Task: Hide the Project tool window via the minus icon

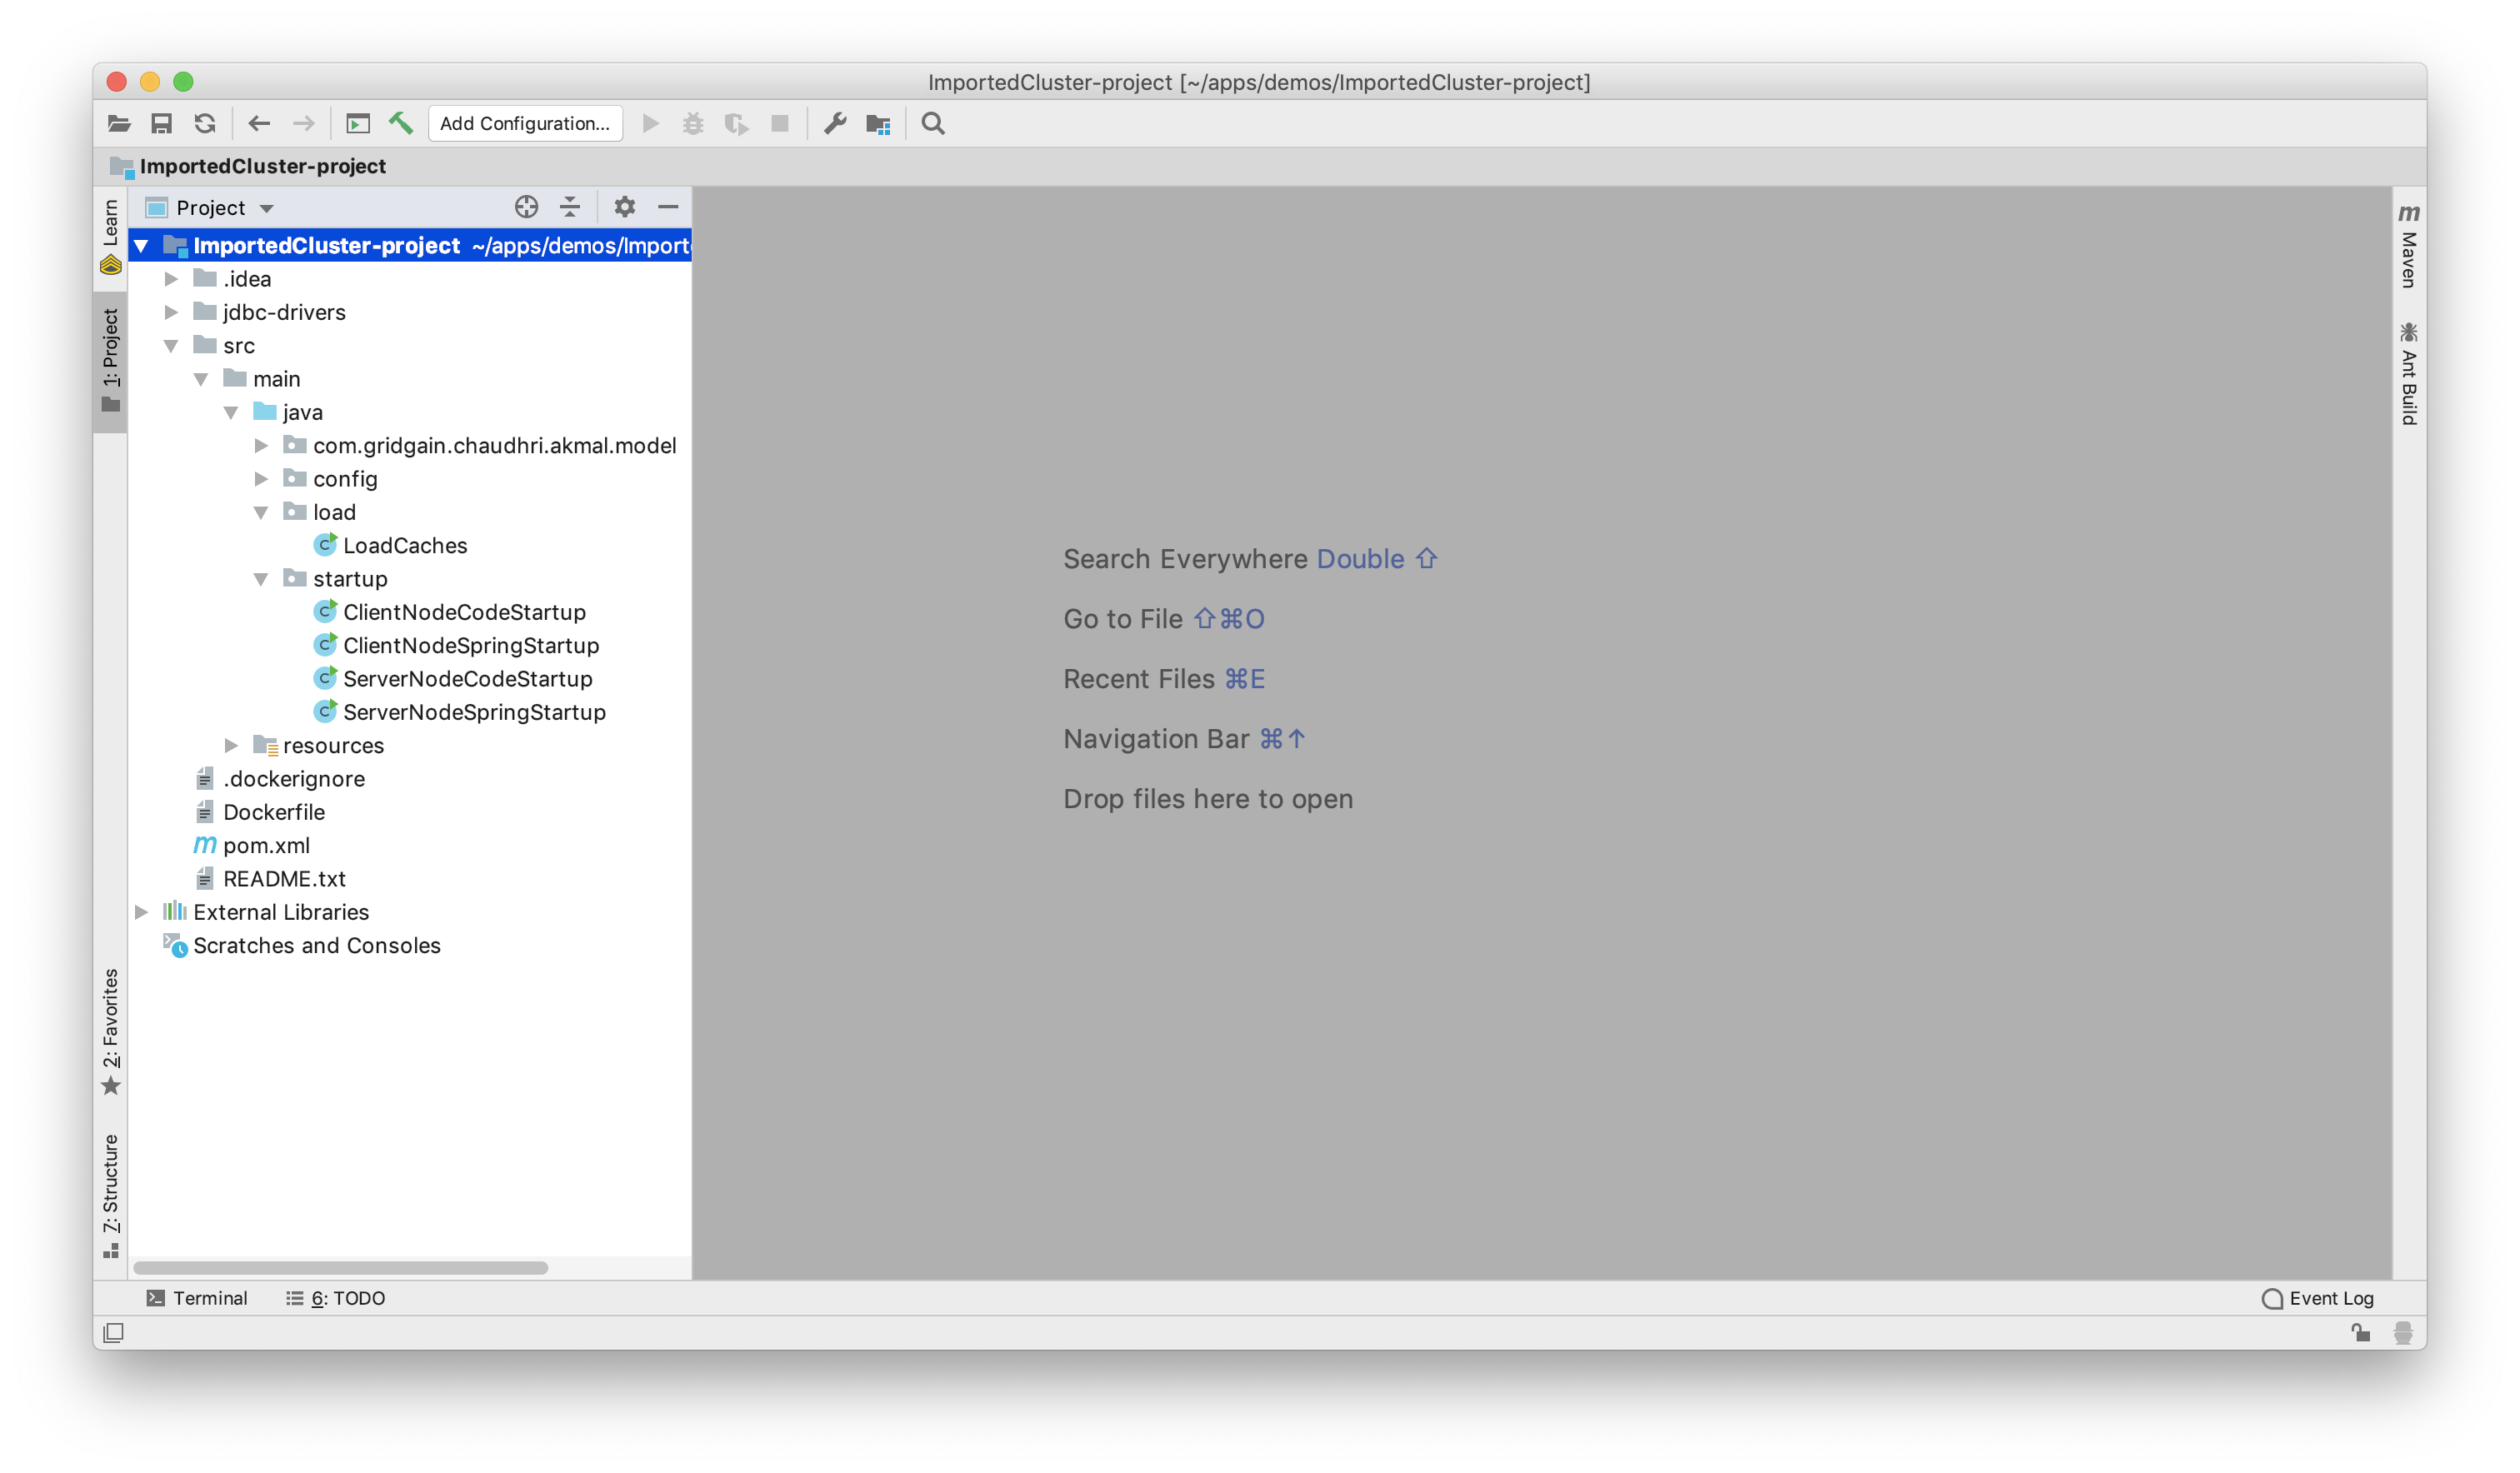Action: pos(668,207)
